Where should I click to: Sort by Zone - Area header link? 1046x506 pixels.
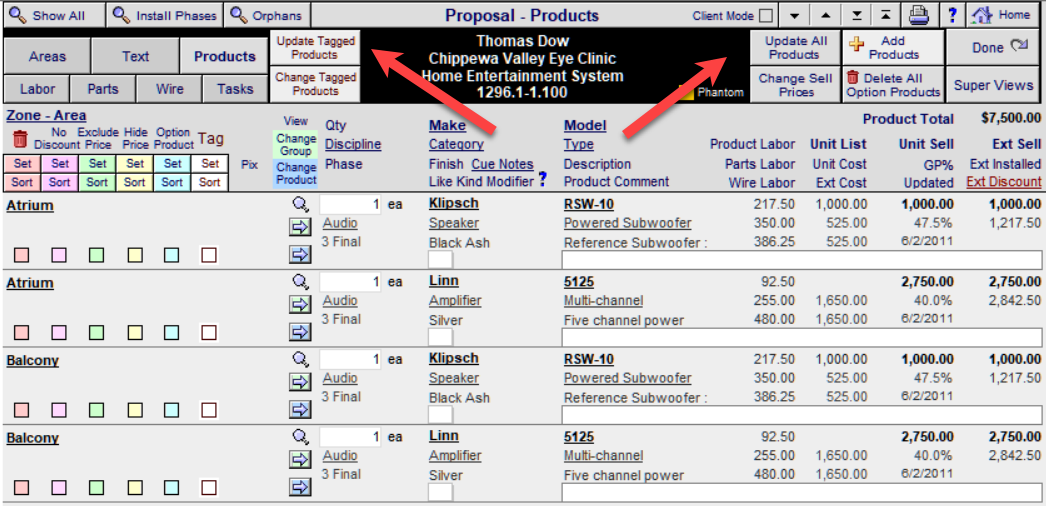[x=46, y=115]
